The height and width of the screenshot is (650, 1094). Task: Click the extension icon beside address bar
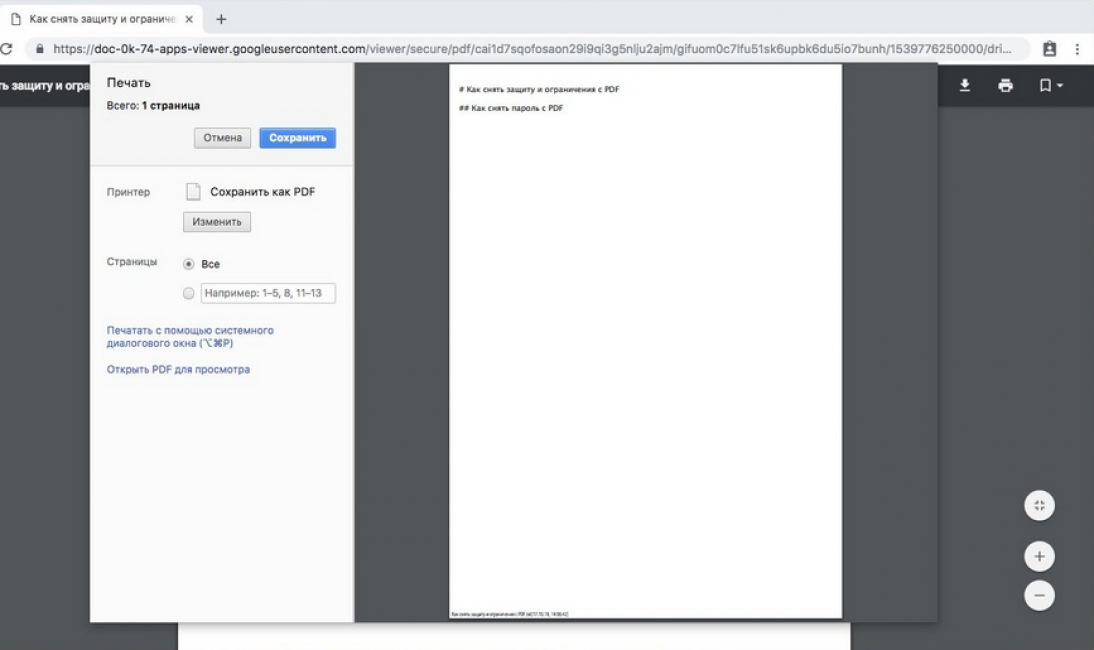(1049, 49)
